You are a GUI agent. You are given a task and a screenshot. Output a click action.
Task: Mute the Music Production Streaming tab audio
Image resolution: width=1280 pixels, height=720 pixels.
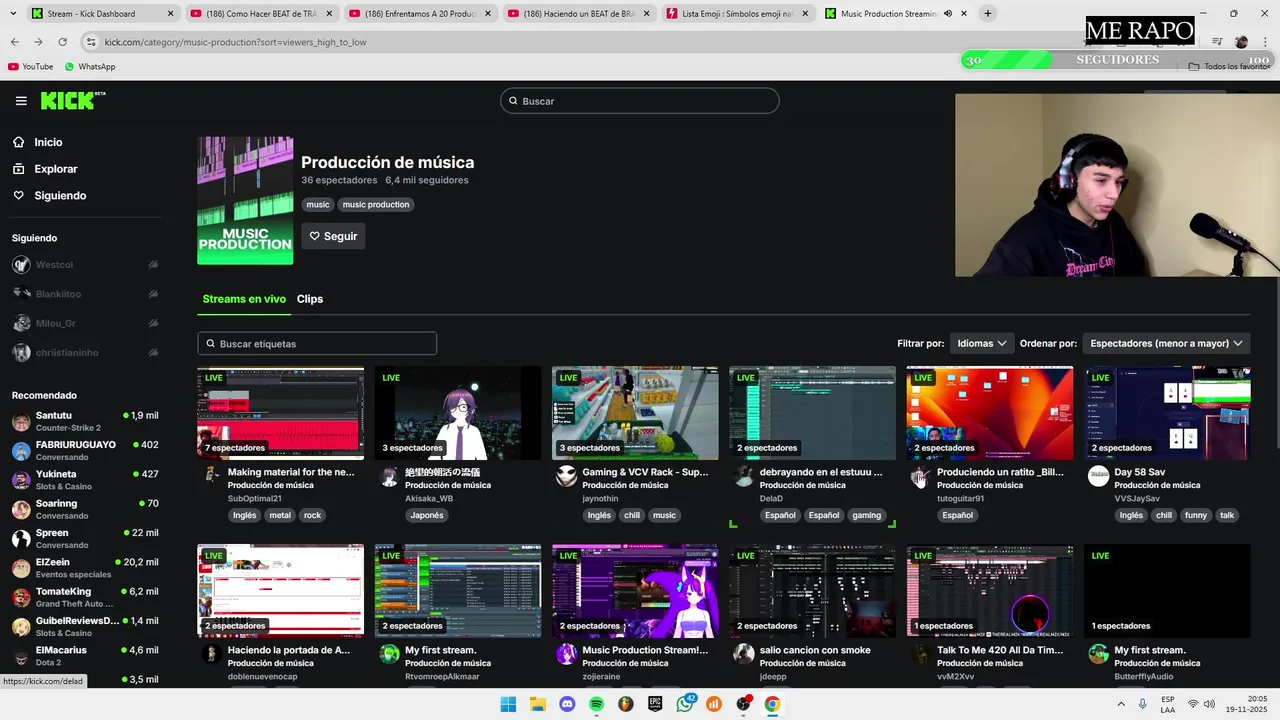pos(948,14)
